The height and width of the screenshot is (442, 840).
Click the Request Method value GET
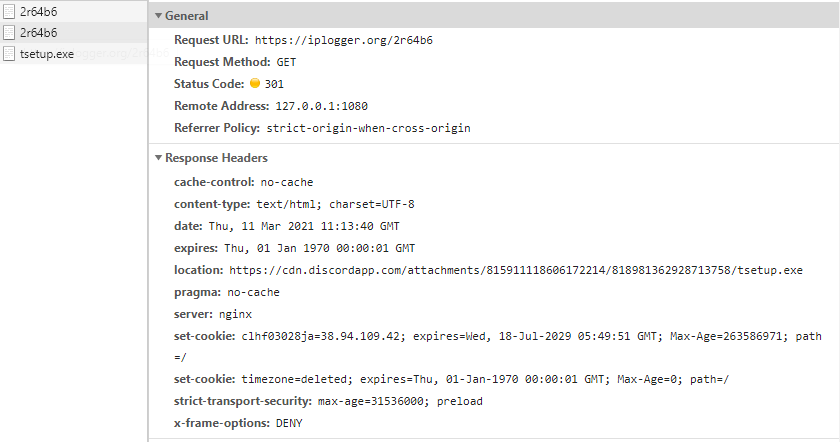(x=286, y=62)
